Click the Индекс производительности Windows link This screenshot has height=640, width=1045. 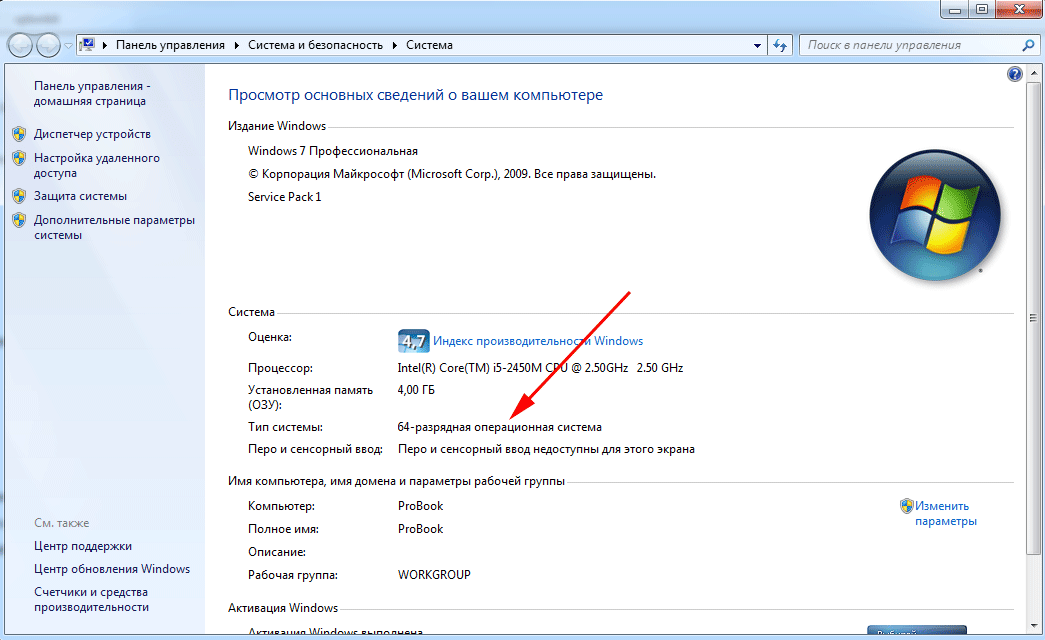(538, 341)
